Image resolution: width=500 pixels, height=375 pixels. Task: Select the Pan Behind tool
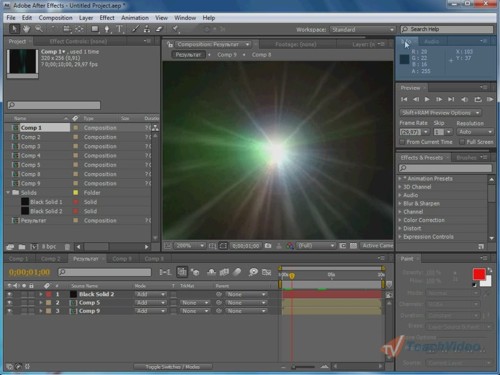coord(79,29)
